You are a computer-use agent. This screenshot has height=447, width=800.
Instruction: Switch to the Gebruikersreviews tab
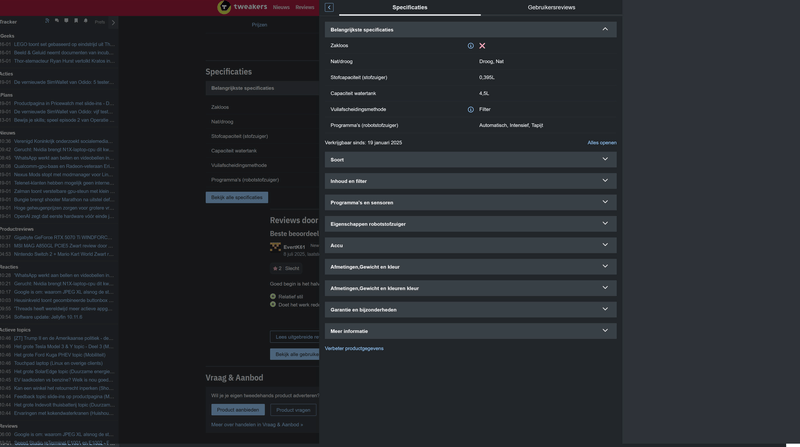[x=551, y=8]
